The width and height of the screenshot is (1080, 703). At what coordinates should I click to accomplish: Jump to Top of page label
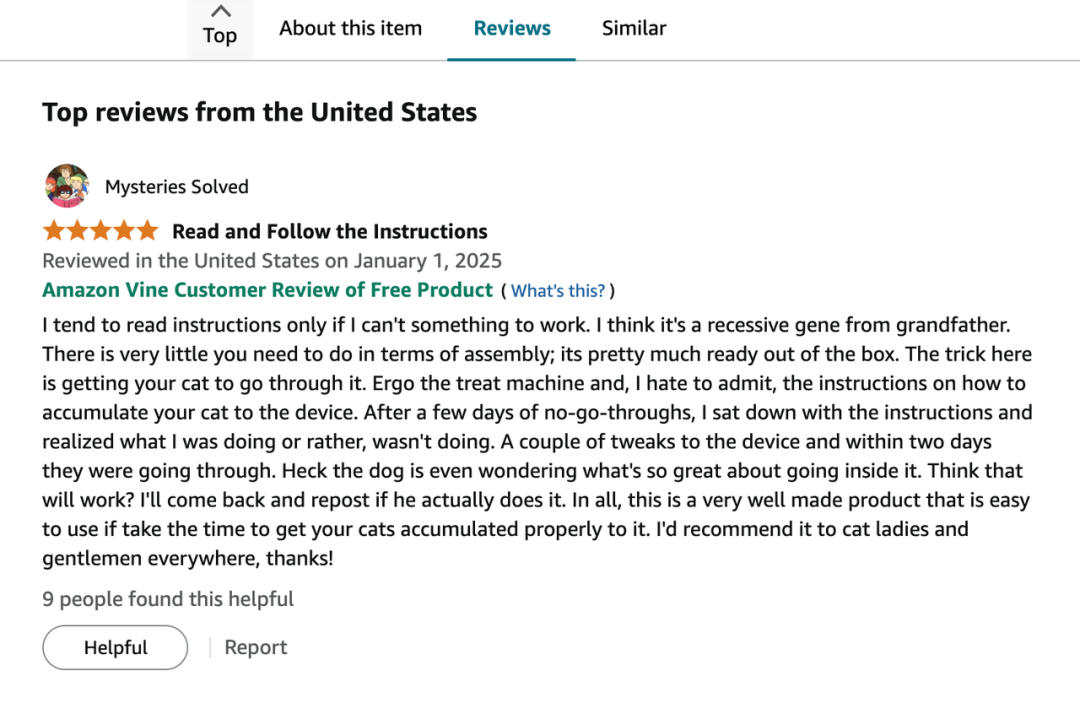click(220, 35)
